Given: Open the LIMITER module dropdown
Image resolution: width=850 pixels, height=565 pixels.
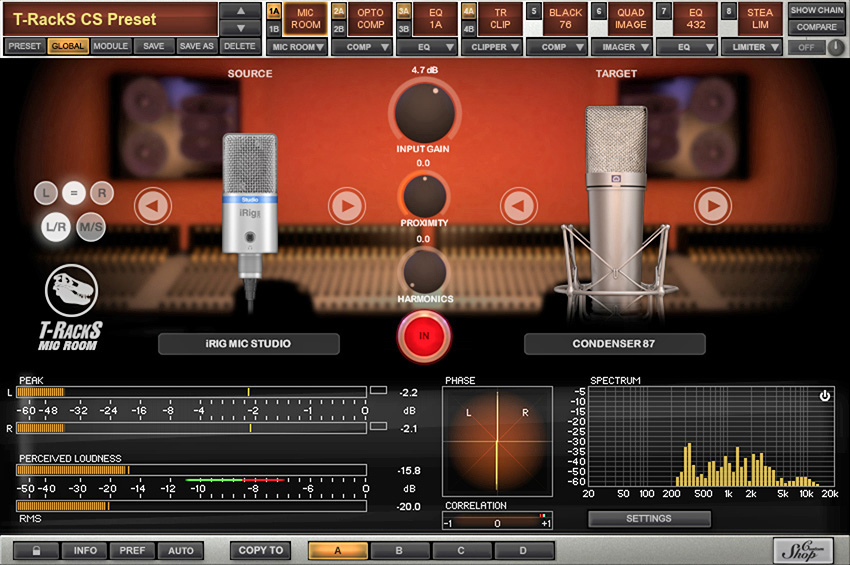Looking at the screenshot, I should [752, 47].
